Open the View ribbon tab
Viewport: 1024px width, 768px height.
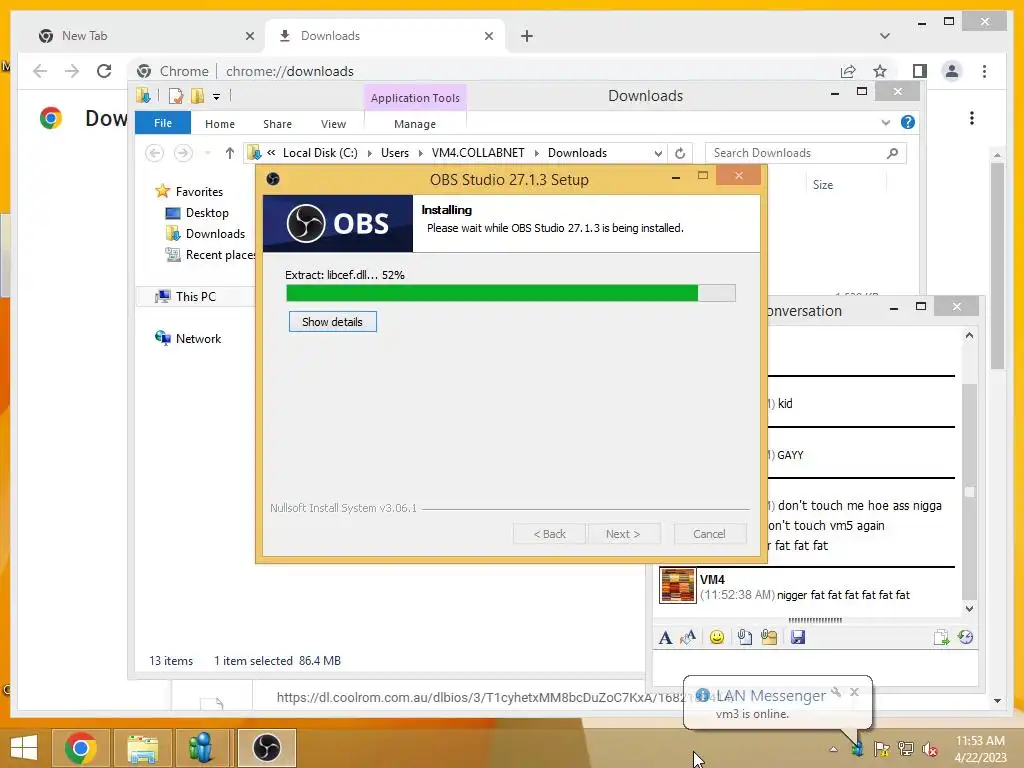point(333,123)
